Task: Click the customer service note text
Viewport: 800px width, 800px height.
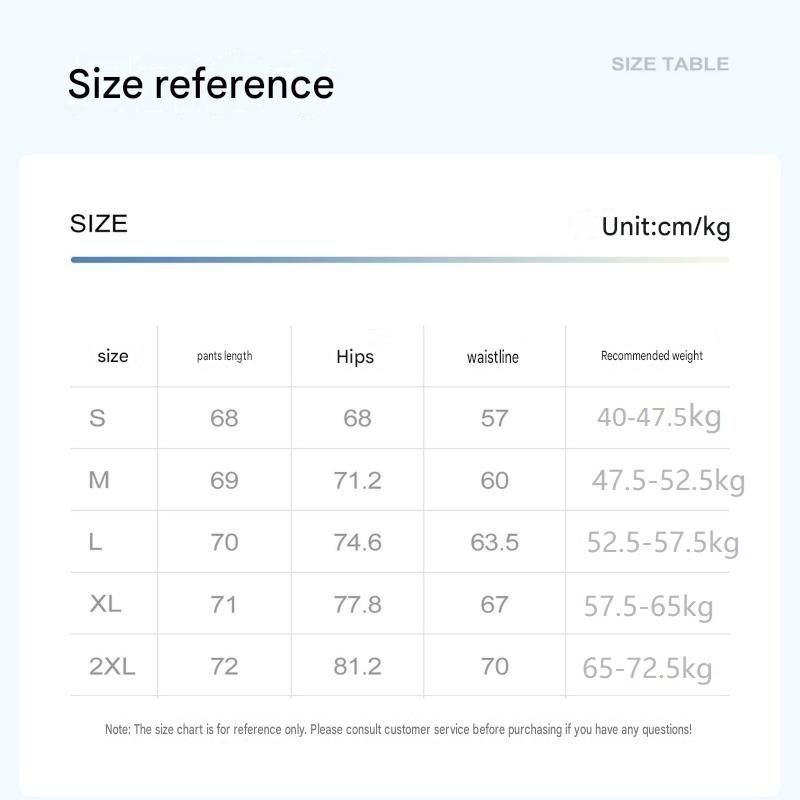Action: (x=398, y=730)
